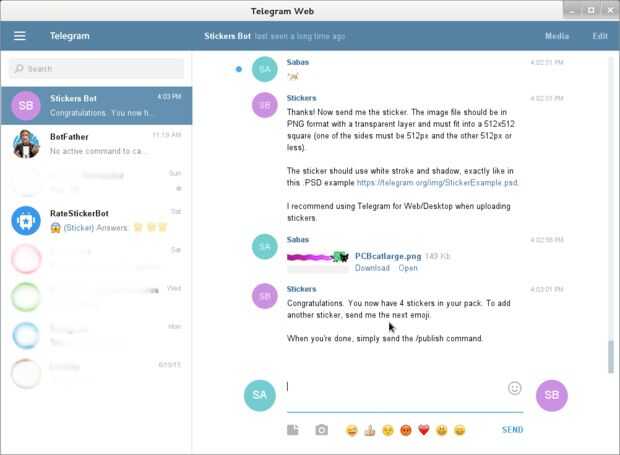This screenshot has height=455, width=620.
Task: Insert the last grinning emoji in quick row
Action: pyautogui.click(x=459, y=430)
